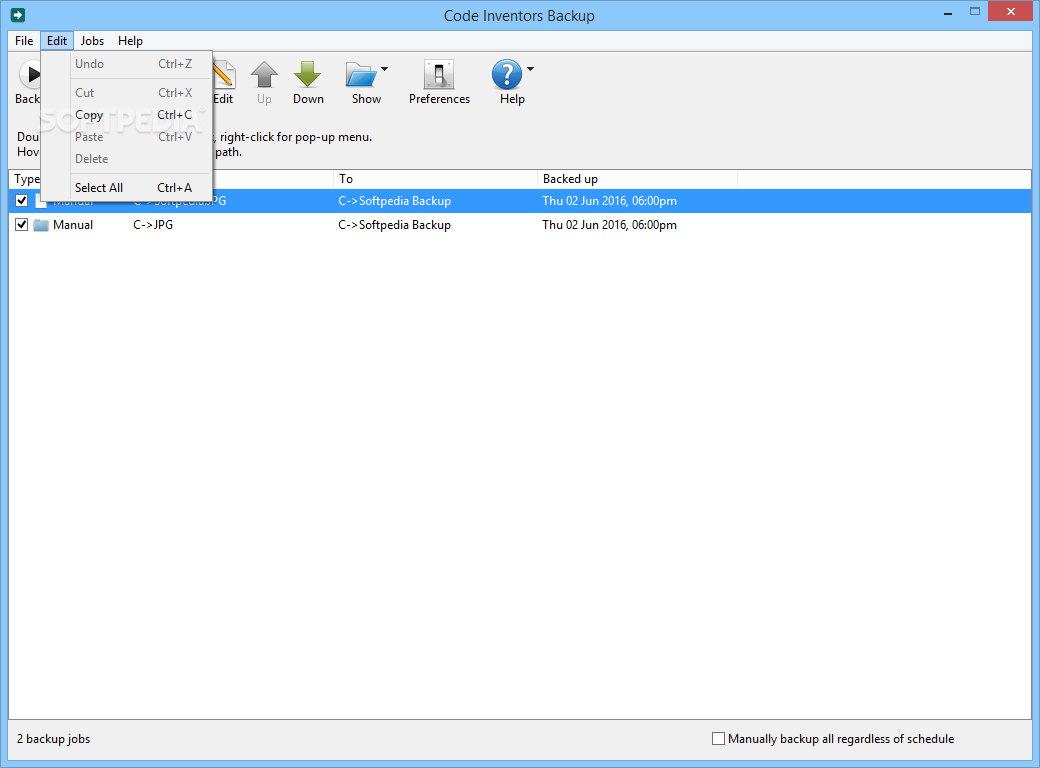Image resolution: width=1040 pixels, height=768 pixels.
Task: Close the Code Inventors Backup window
Action: tap(1011, 12)
